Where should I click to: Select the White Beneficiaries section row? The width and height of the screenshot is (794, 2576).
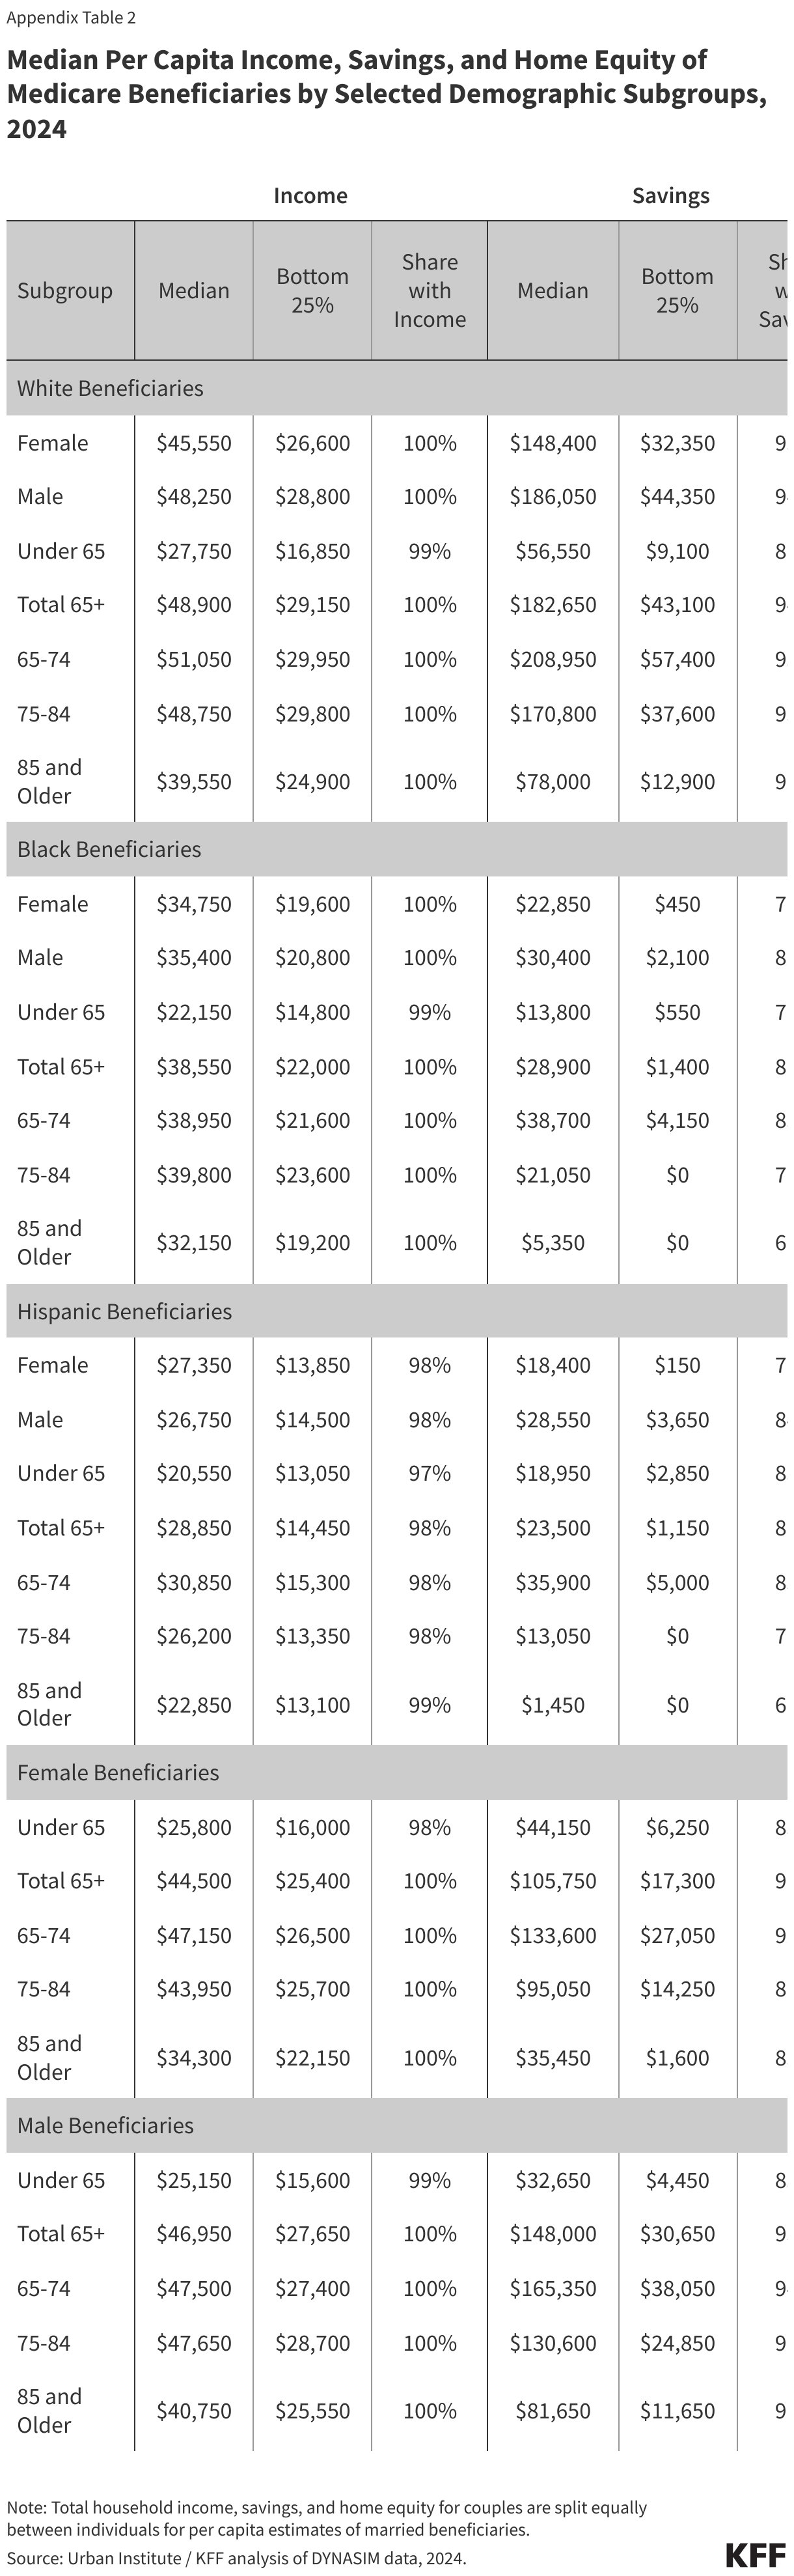pyautogui.click(x=110, y=388)
